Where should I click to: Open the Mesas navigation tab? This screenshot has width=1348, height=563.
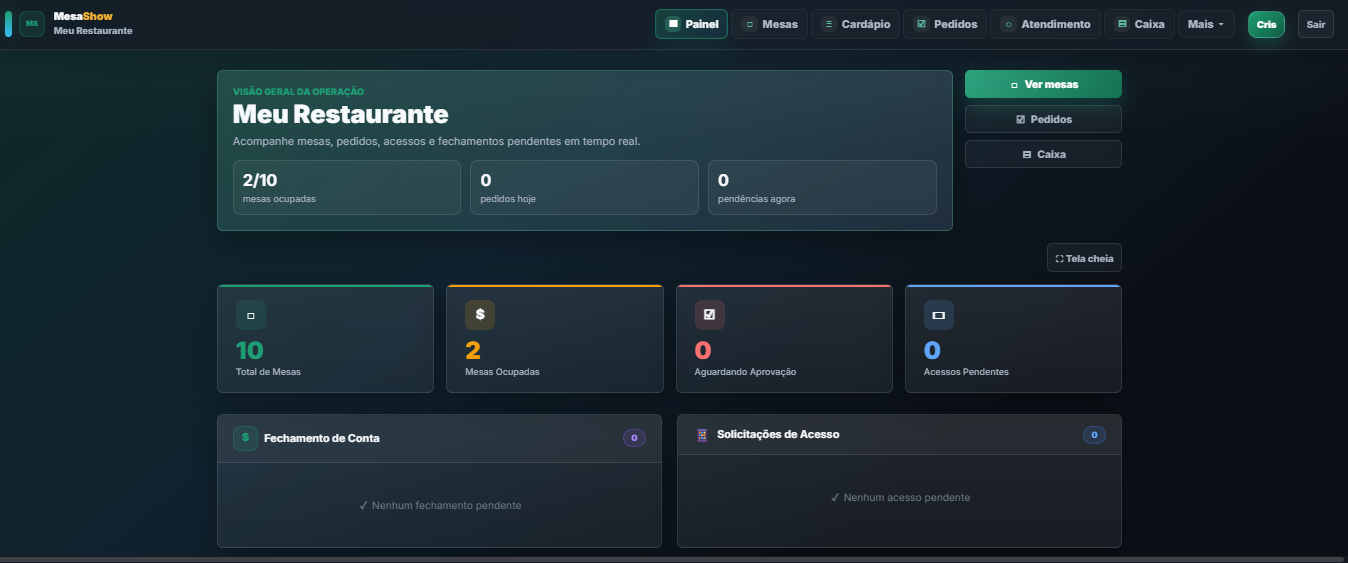click(769, 24)
